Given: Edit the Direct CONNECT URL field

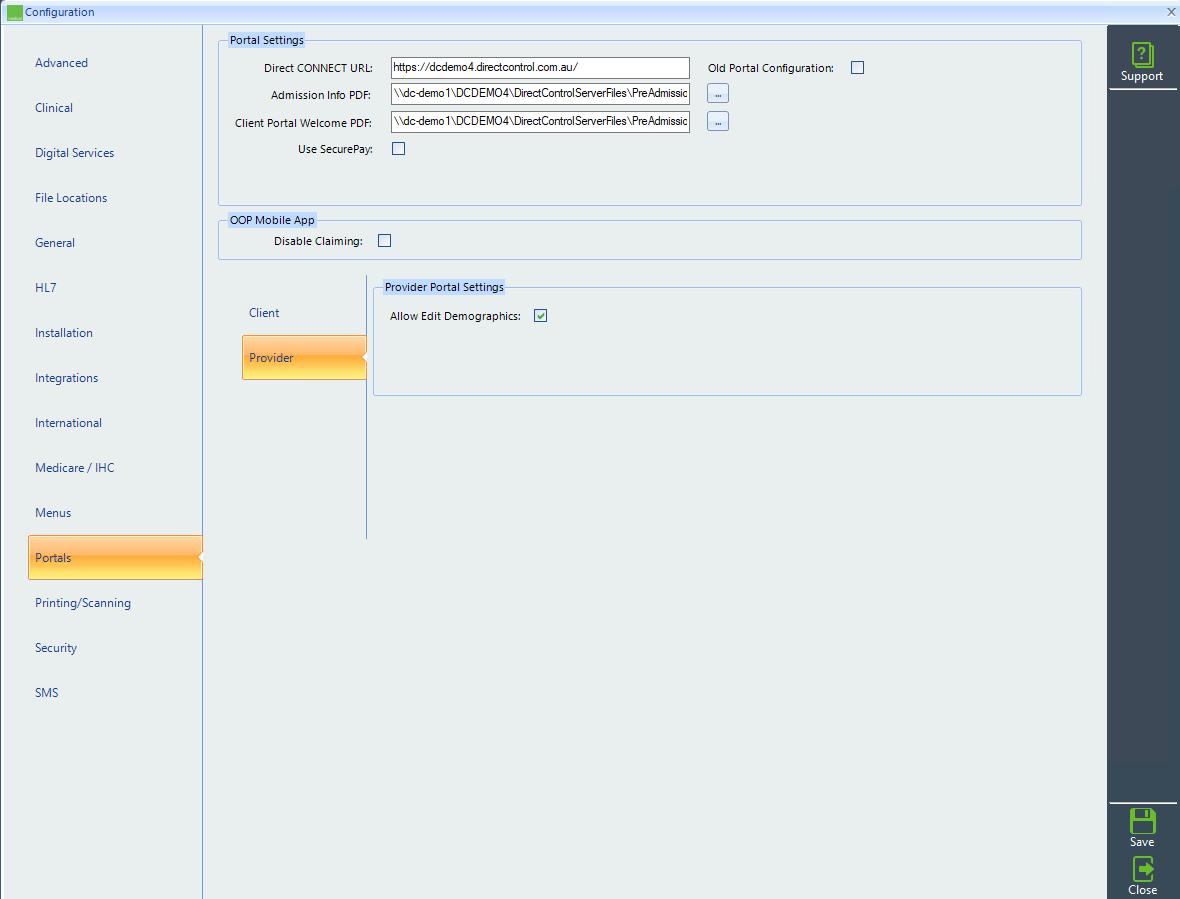Looking at the screenshot, I should pos(540,68).
